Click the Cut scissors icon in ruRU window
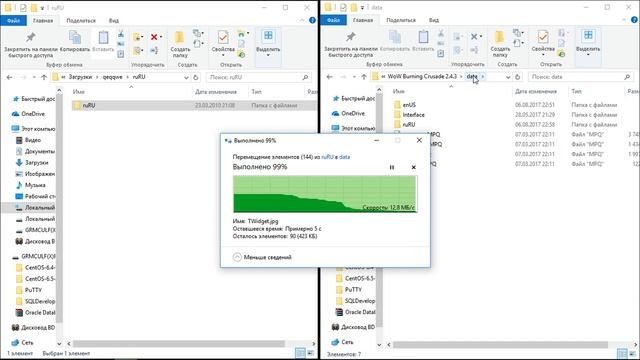Screen dimensions: 640x360 pyautogui.click(x=121, y=34)
